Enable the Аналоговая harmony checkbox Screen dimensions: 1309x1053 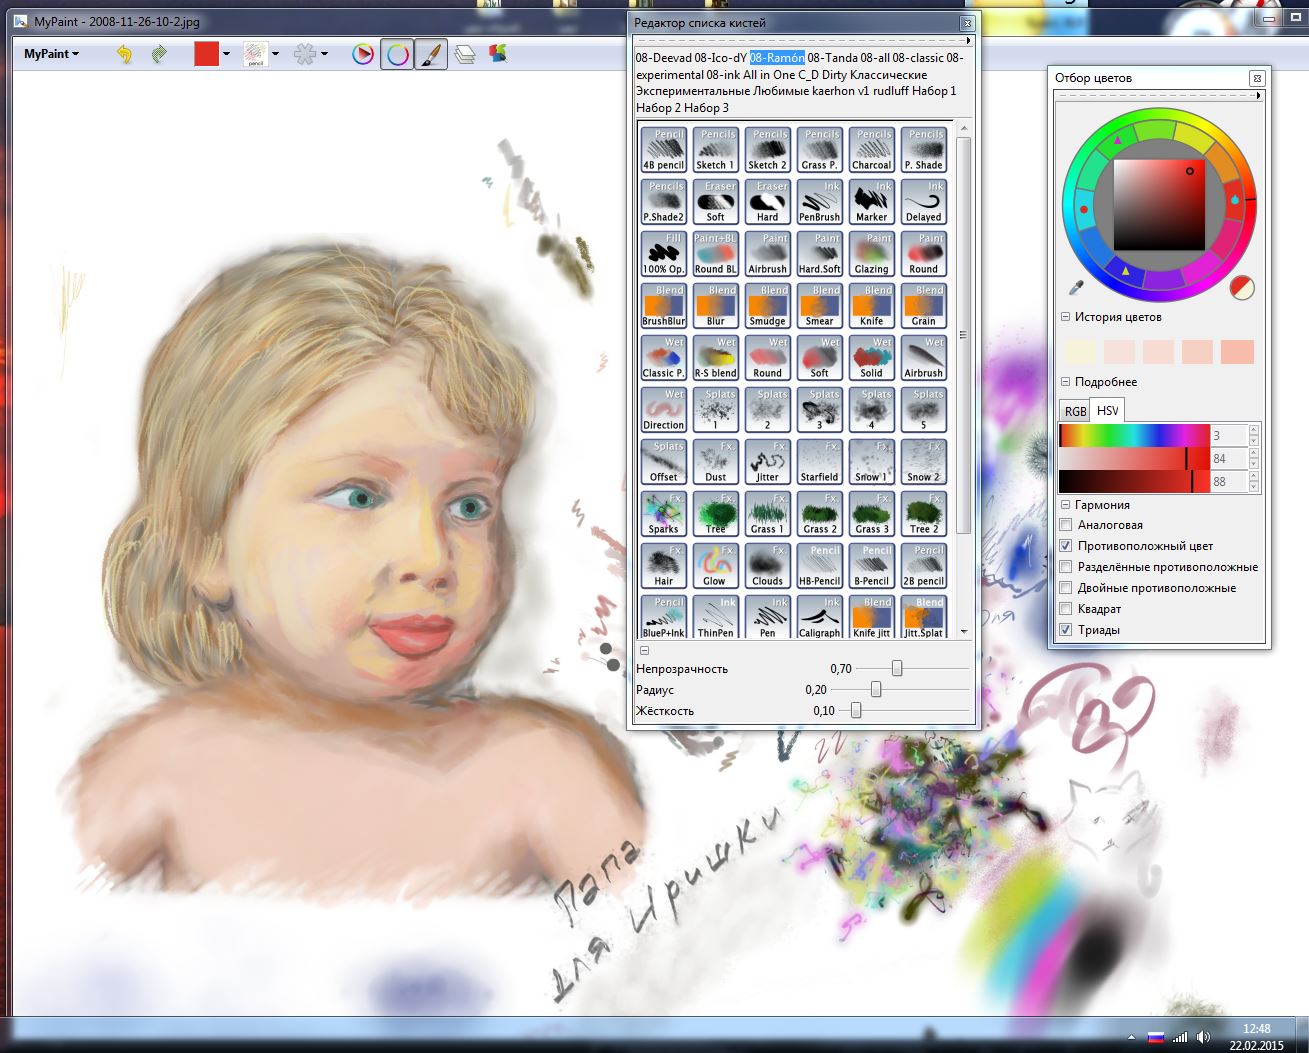click(1066, 525)
